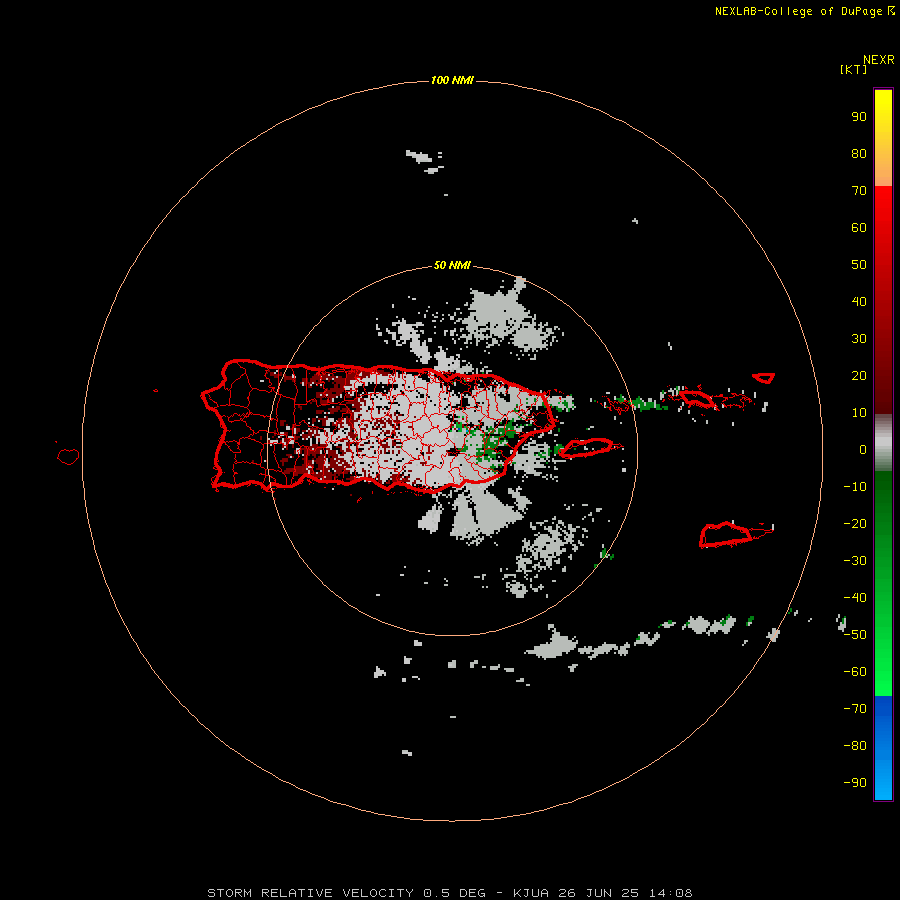Click the NEXR label at top right
Viewport: 900px width, 900px height.
tap(879, 60)
